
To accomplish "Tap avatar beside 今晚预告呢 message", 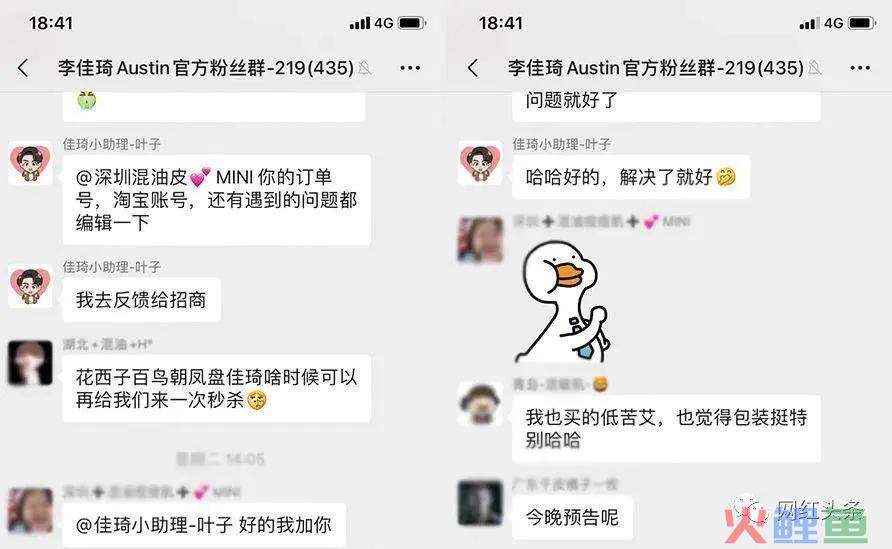I will 480,503.
